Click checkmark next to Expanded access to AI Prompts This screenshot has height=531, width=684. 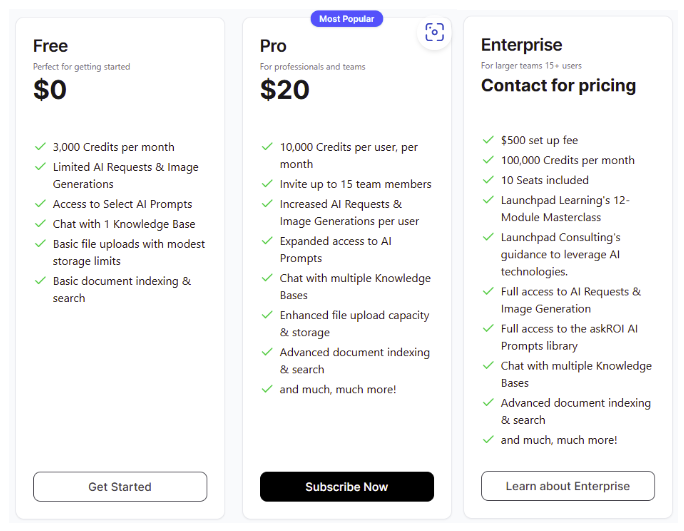coord(267,240)
